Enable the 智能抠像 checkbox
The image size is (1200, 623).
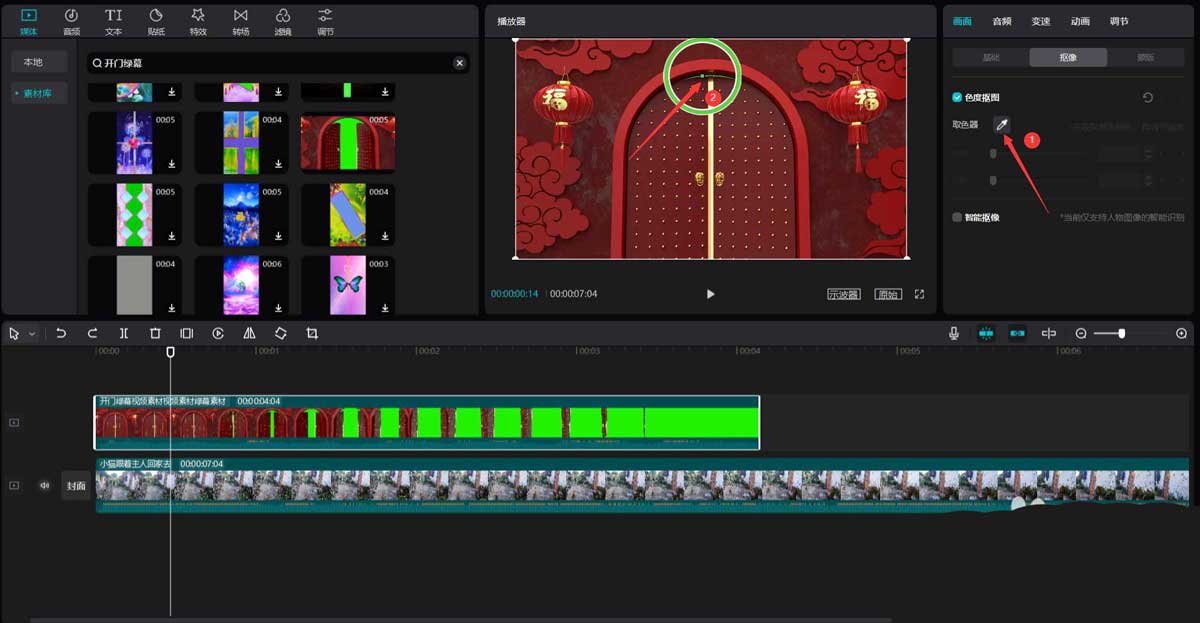(957, 217)
